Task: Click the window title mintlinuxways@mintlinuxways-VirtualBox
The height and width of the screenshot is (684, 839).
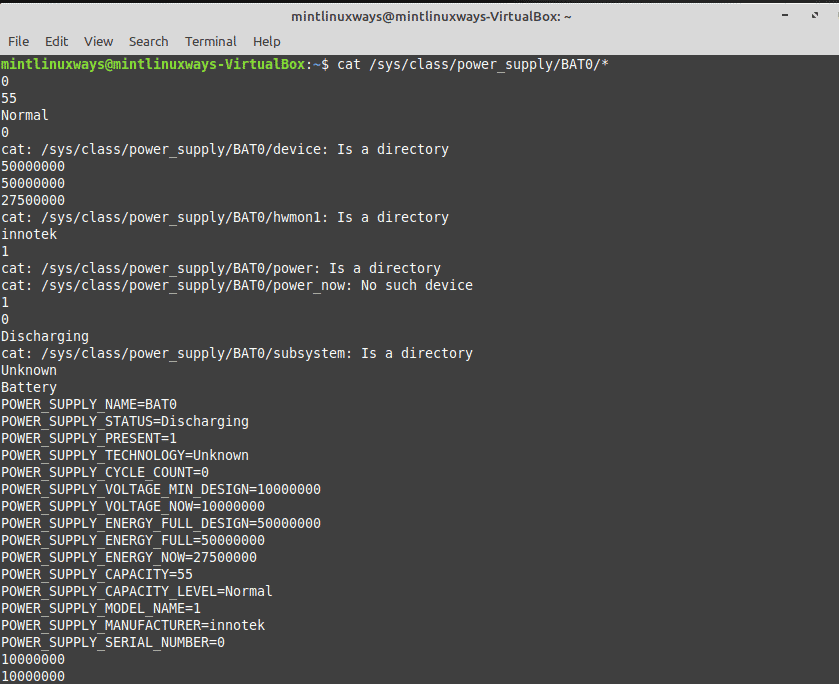Action: tap(431, 17)
